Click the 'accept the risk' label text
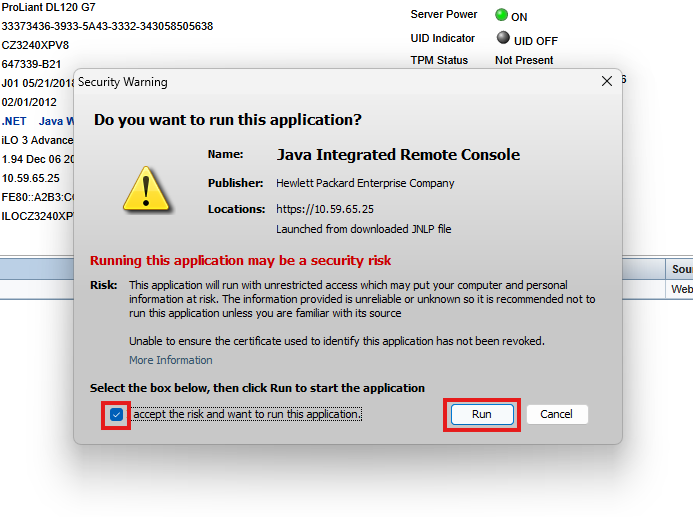The image size is (693, 517). [247, 414]
